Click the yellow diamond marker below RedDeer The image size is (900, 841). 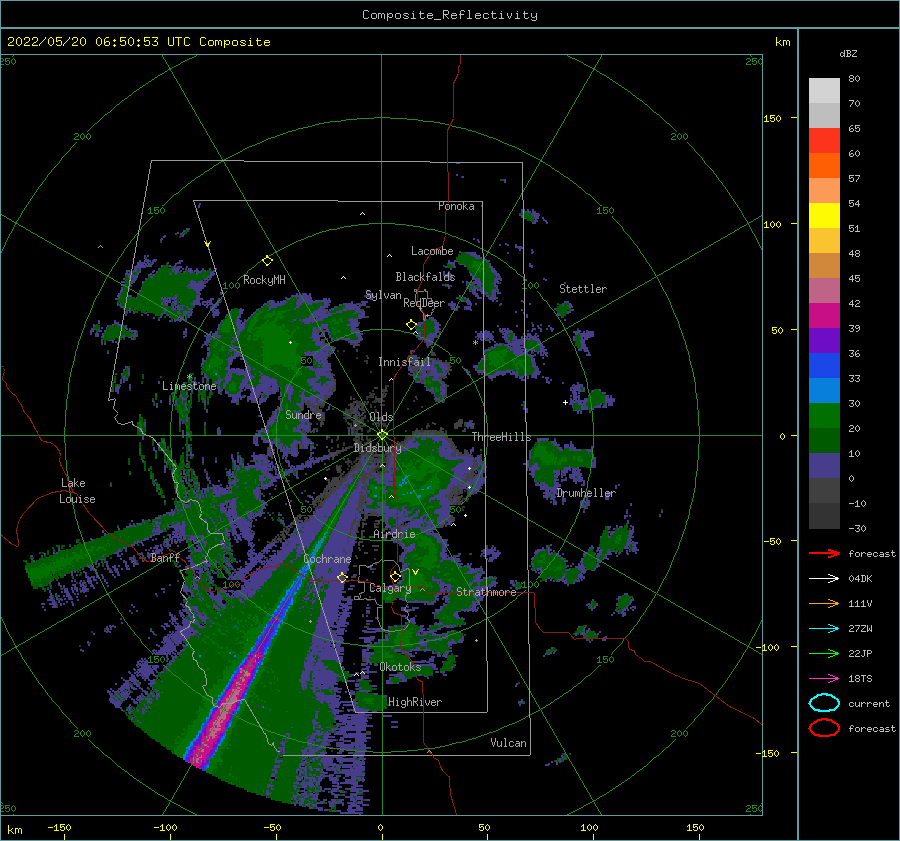411,325
